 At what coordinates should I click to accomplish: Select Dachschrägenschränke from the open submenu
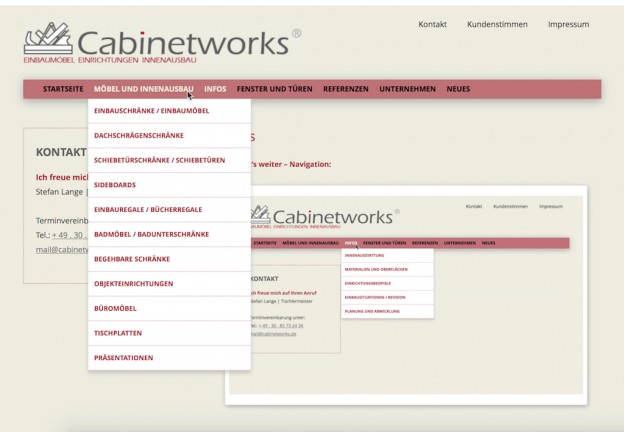[138, 135]
